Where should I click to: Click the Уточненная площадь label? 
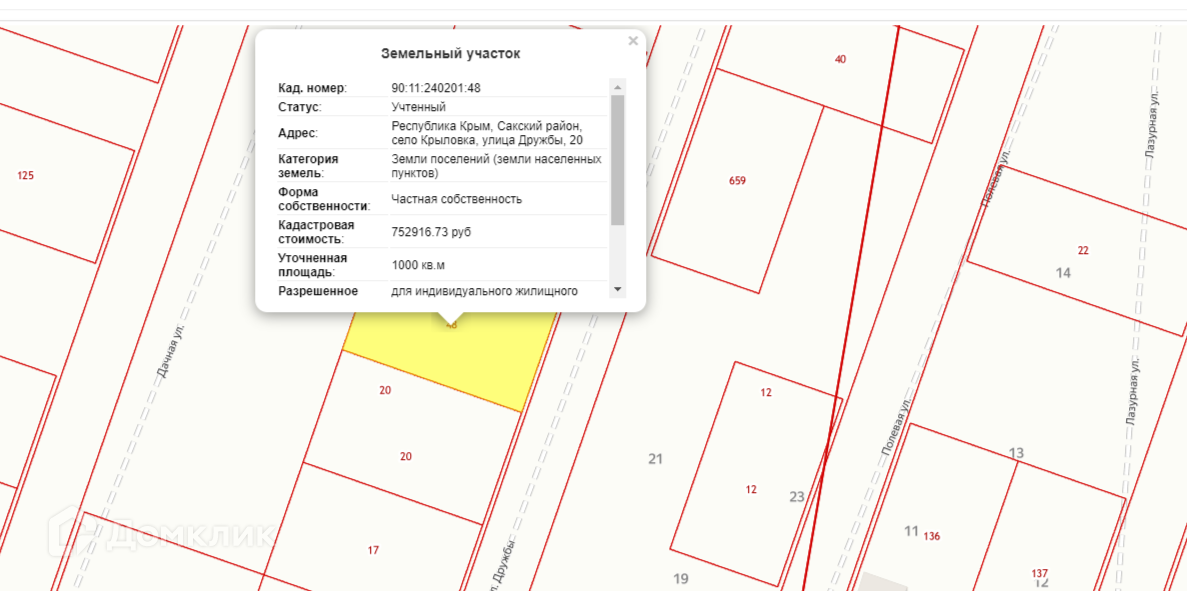312,265
